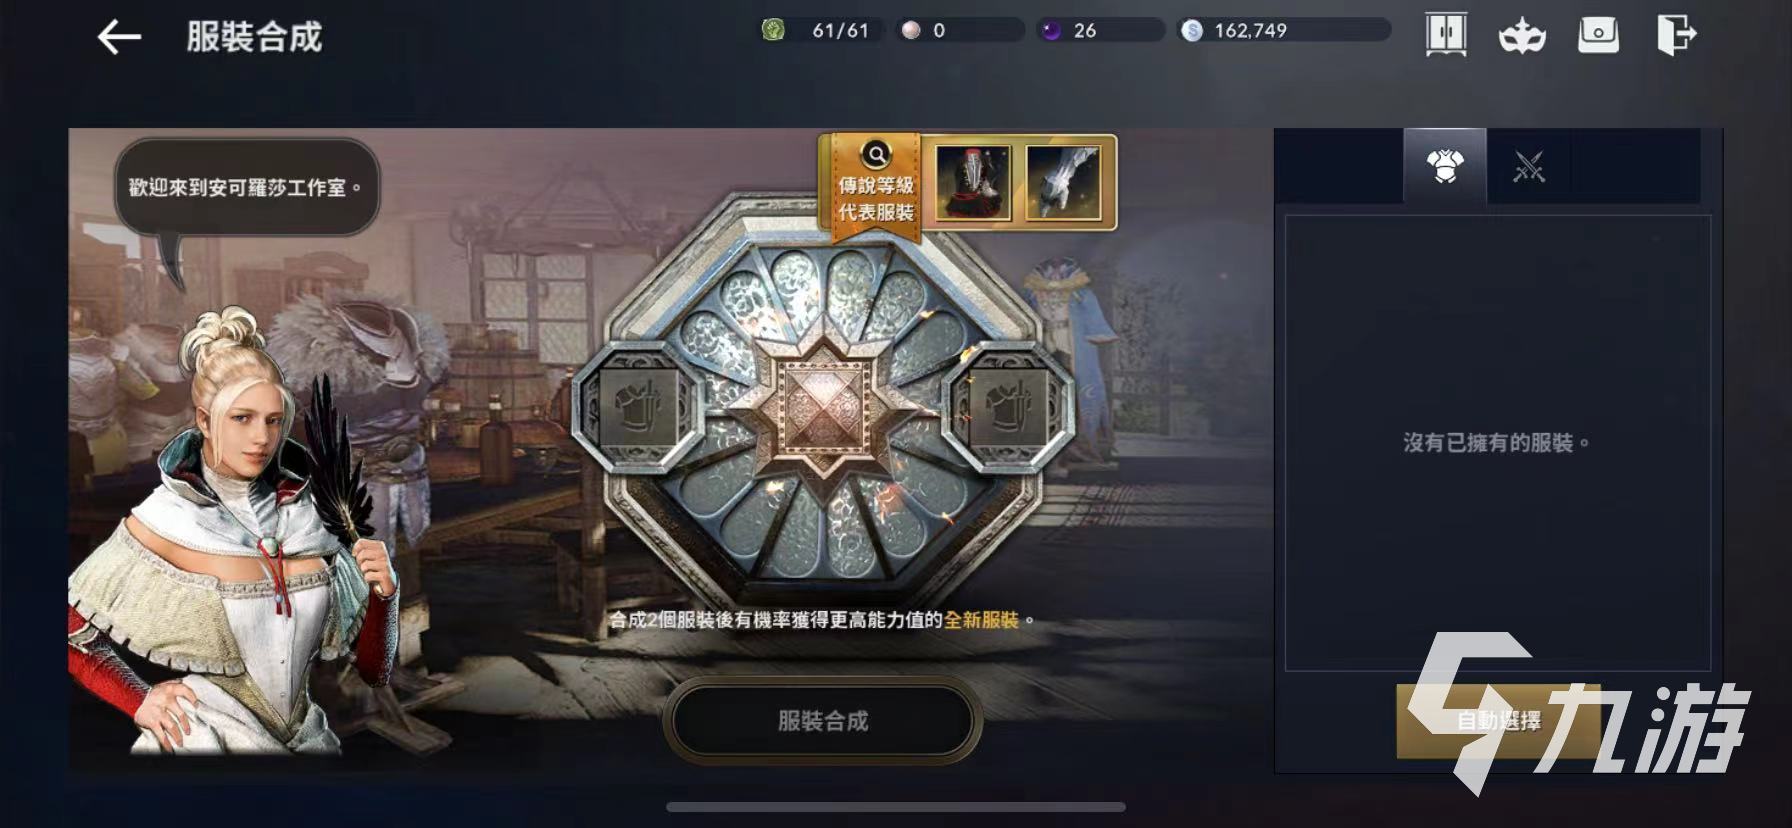Go back with the arrow icon
Screen dimensions: 1792x828
point(119,38)
